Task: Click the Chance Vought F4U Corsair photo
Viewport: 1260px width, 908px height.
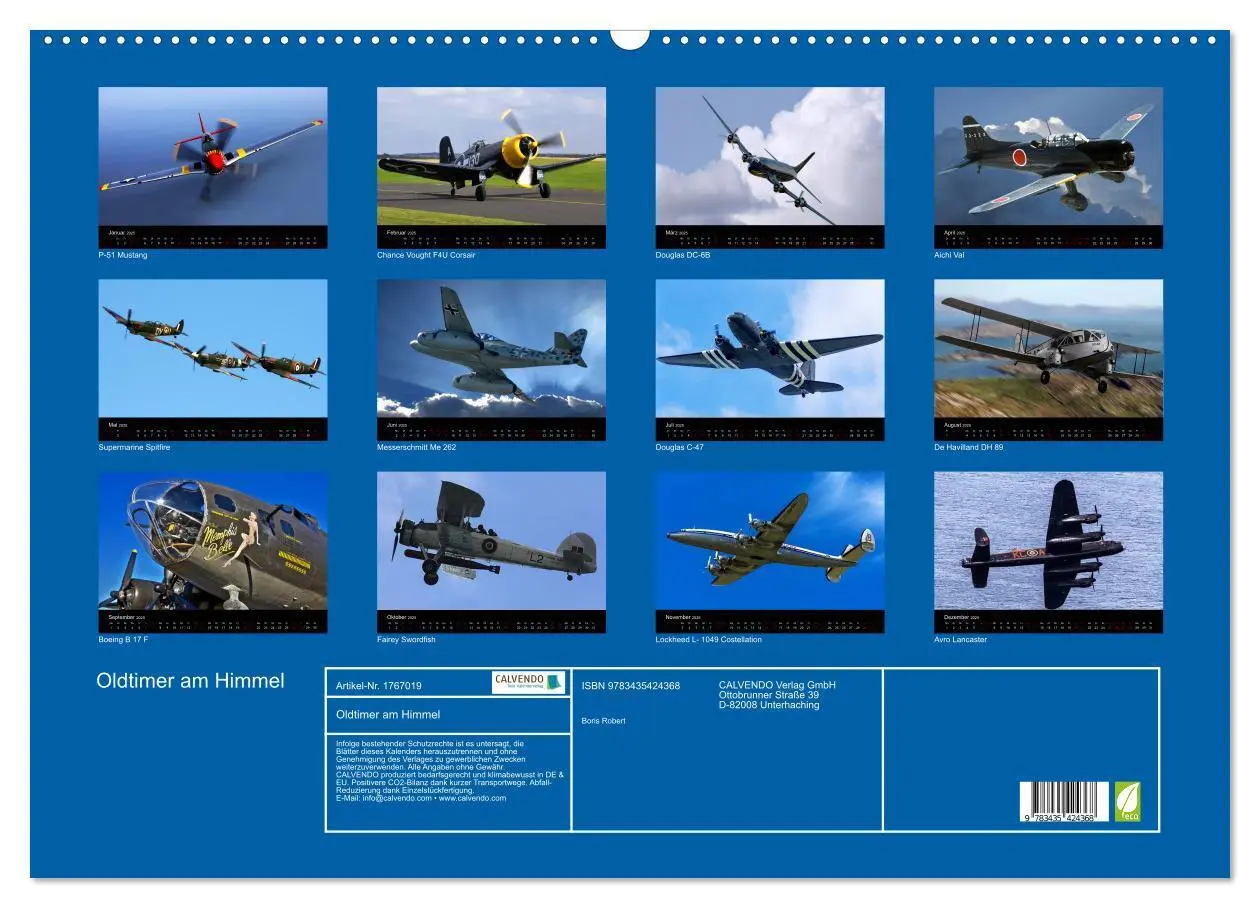Action: [x=491, y=156]
